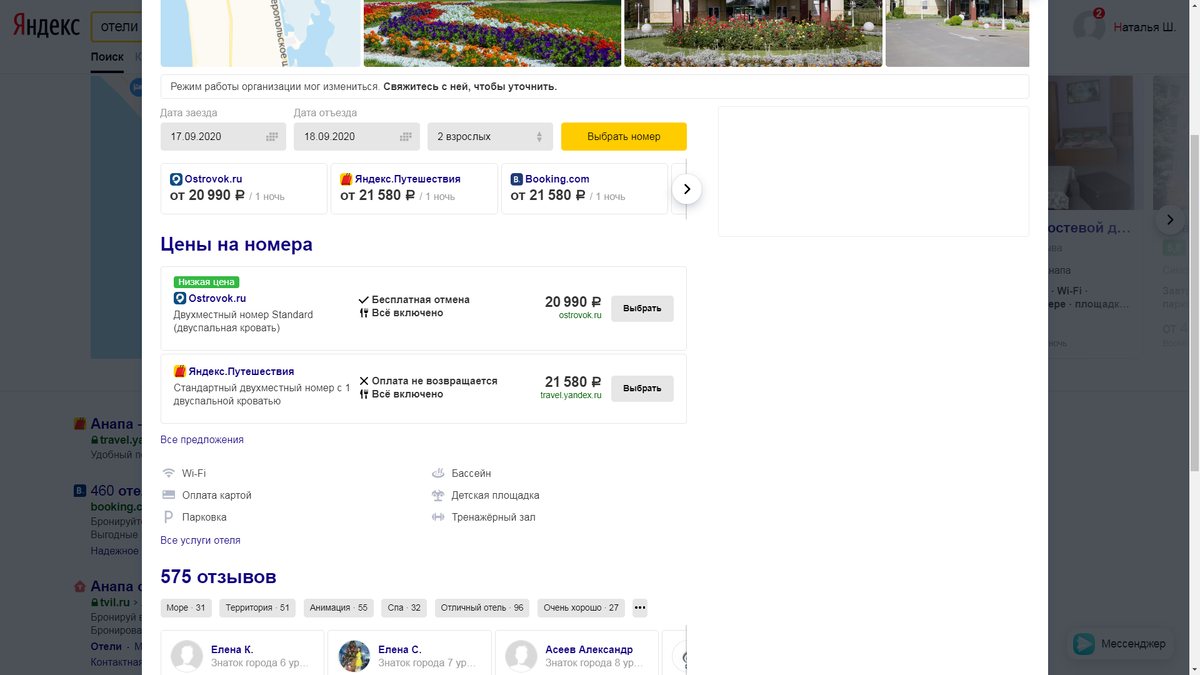Screen dimensions: 1200x675
Task: Click the Бассейн pool icon
Action: coord(438,473)
